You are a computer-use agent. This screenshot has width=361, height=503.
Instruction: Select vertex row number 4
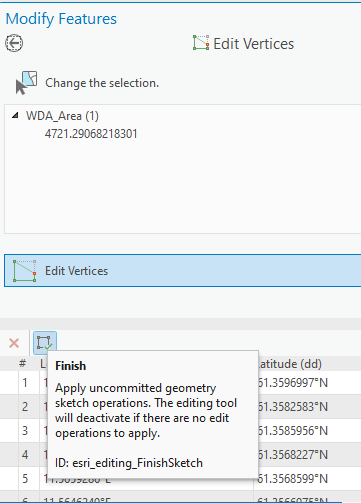pos(25,455)
